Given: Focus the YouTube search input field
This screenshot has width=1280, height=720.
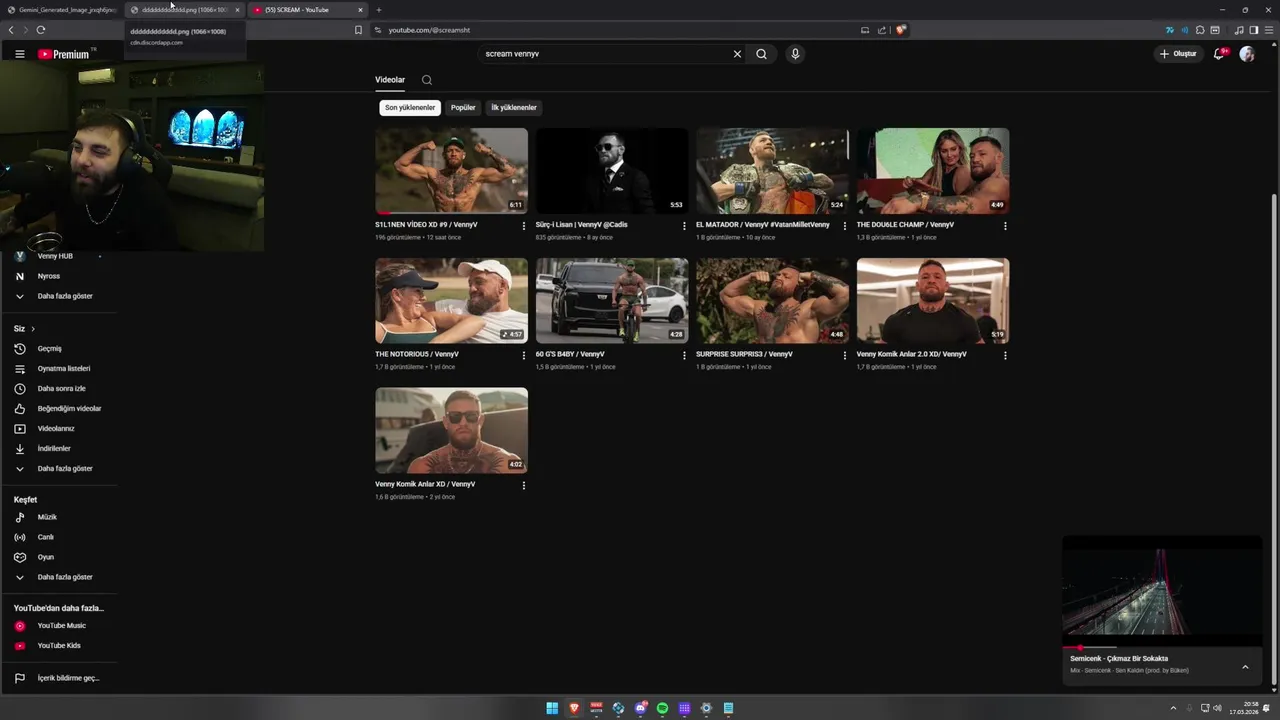Looking at the screenshot, I should point(605,54).
